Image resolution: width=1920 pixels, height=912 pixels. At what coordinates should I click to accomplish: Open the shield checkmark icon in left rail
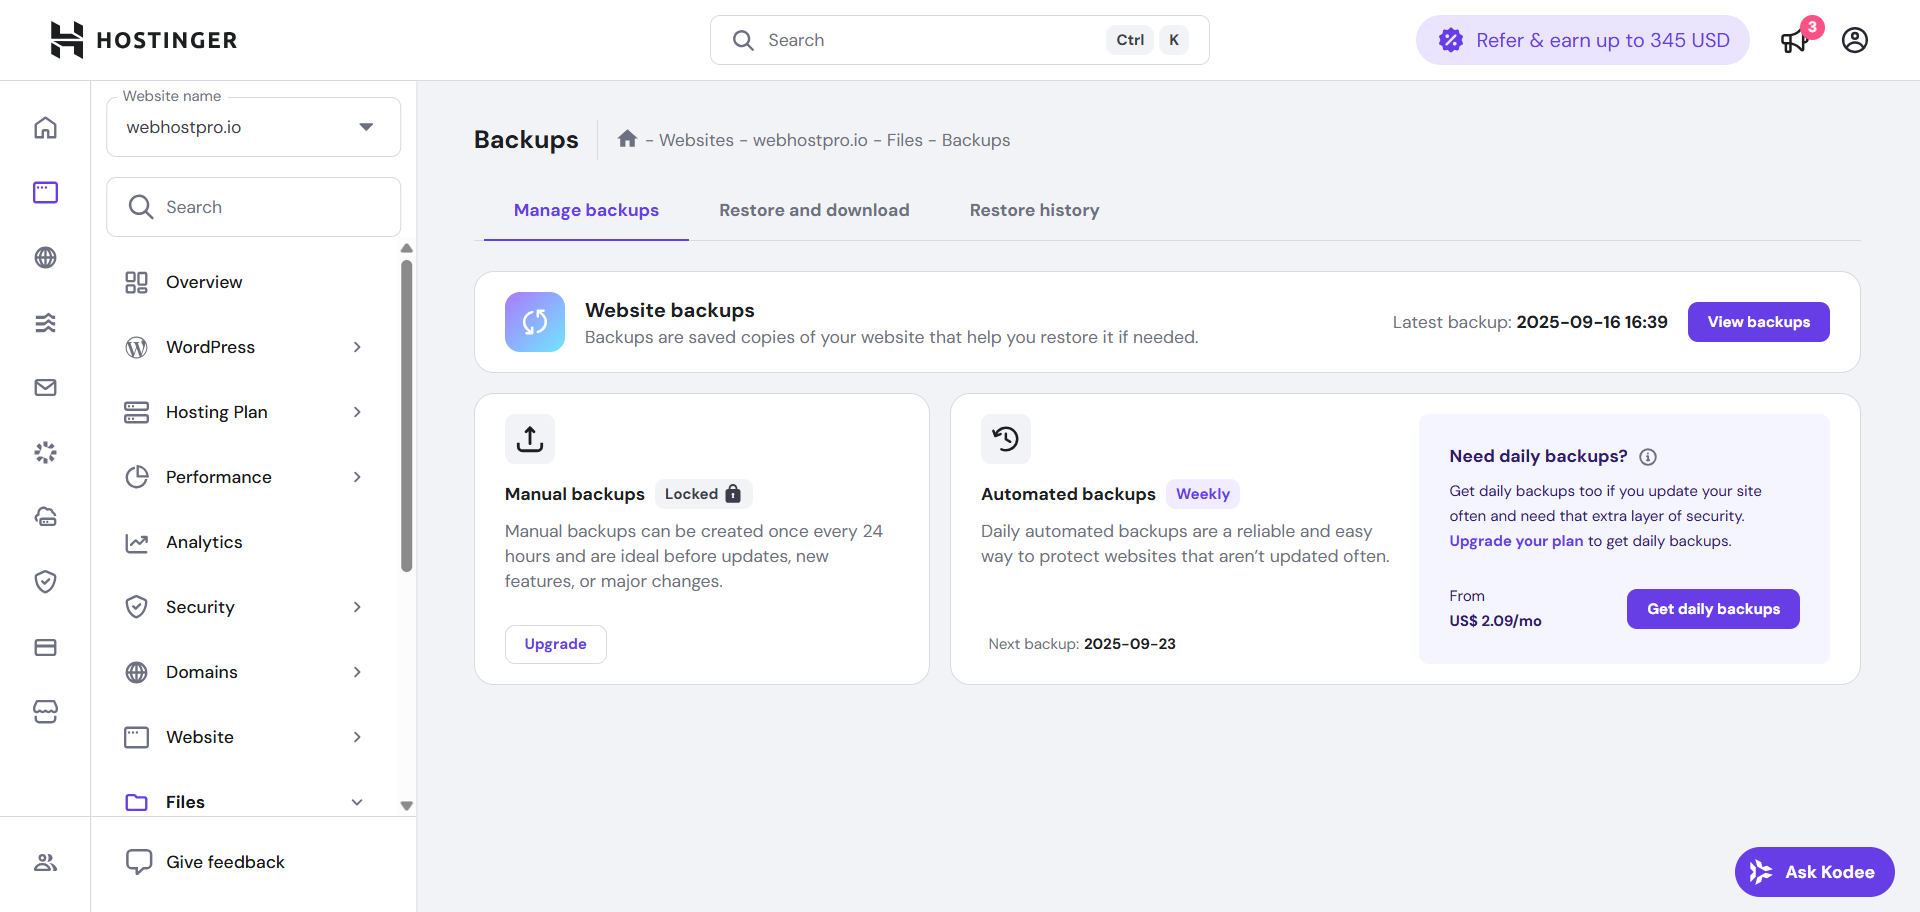tap(45, 582)
